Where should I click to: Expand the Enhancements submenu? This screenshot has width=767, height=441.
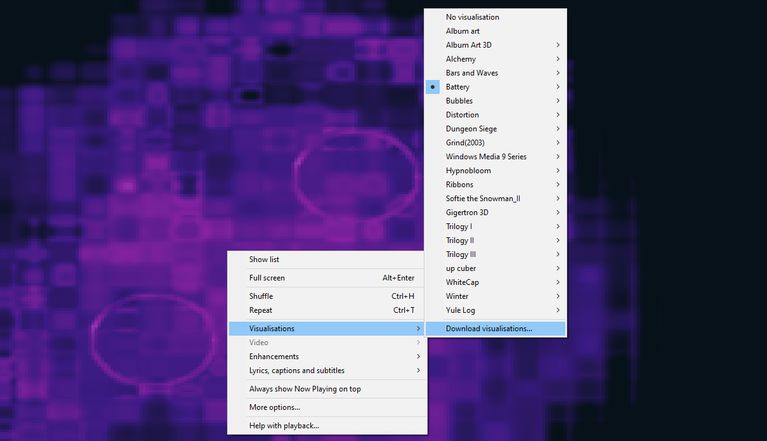pos(274,356)
